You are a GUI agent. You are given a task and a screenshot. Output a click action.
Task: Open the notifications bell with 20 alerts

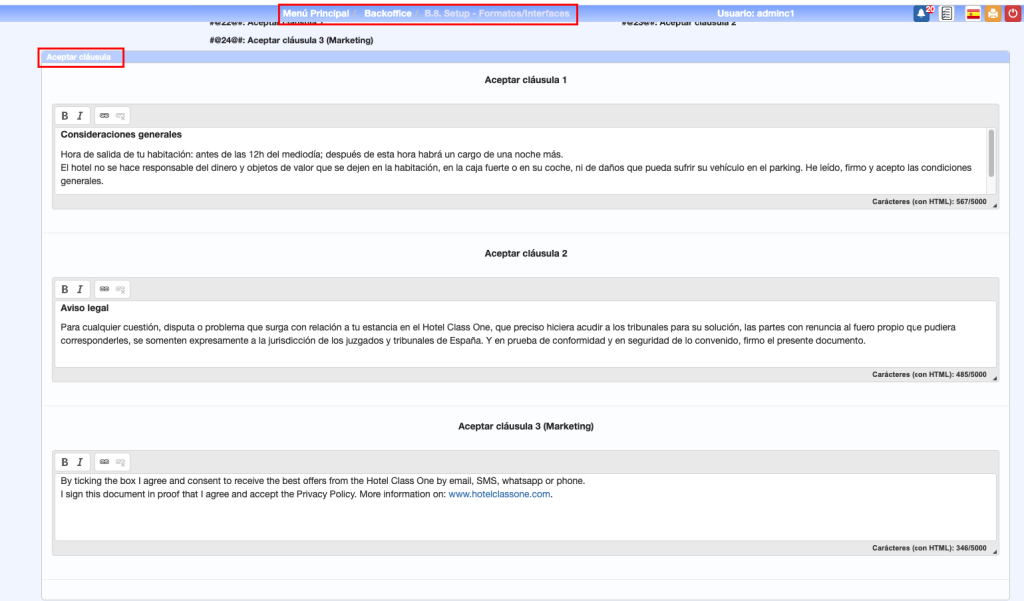921,14
